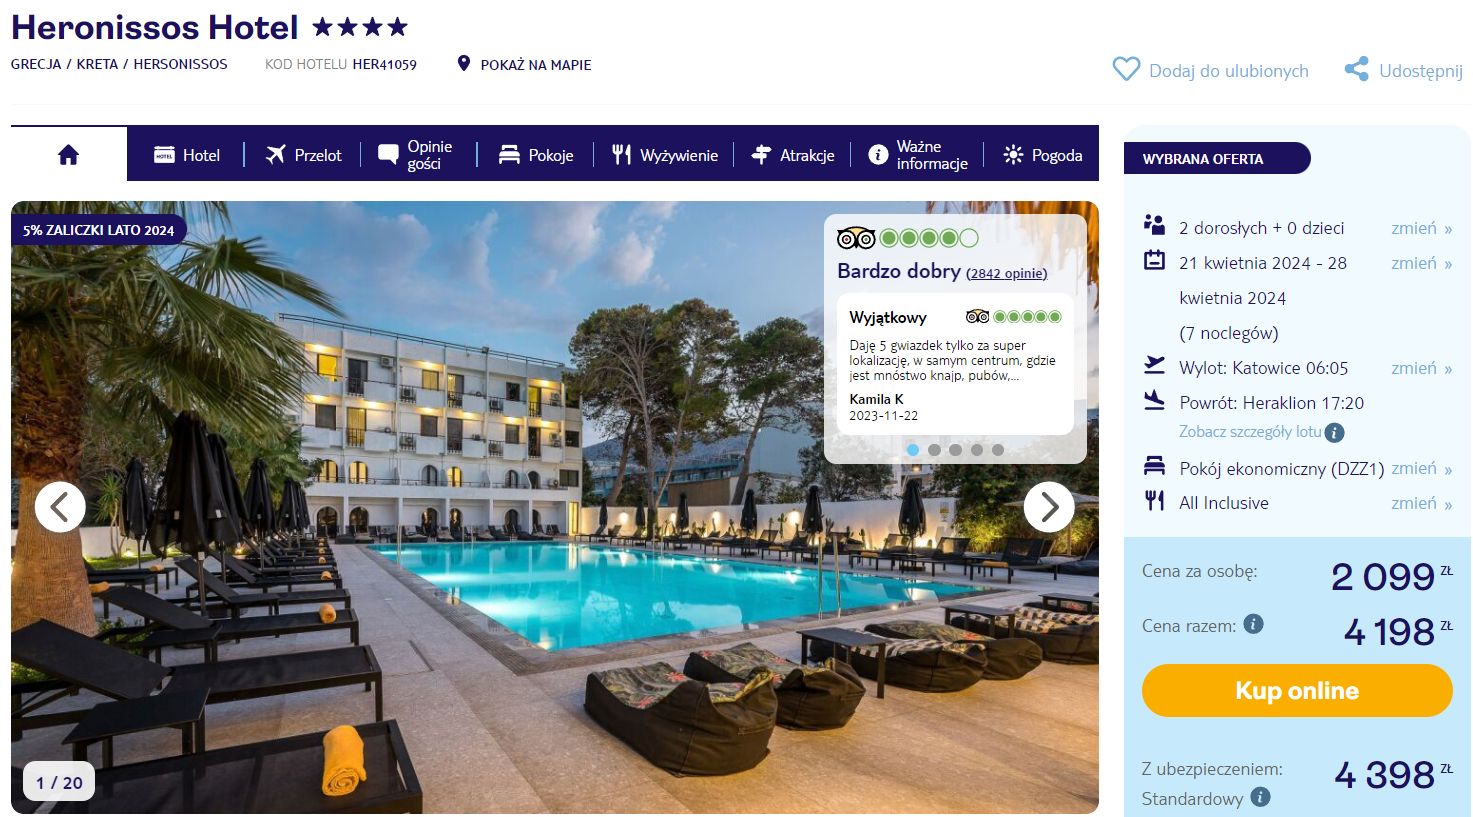Select the last review carousel dot
Screen dimensions: 1473x817
(998, 450)
